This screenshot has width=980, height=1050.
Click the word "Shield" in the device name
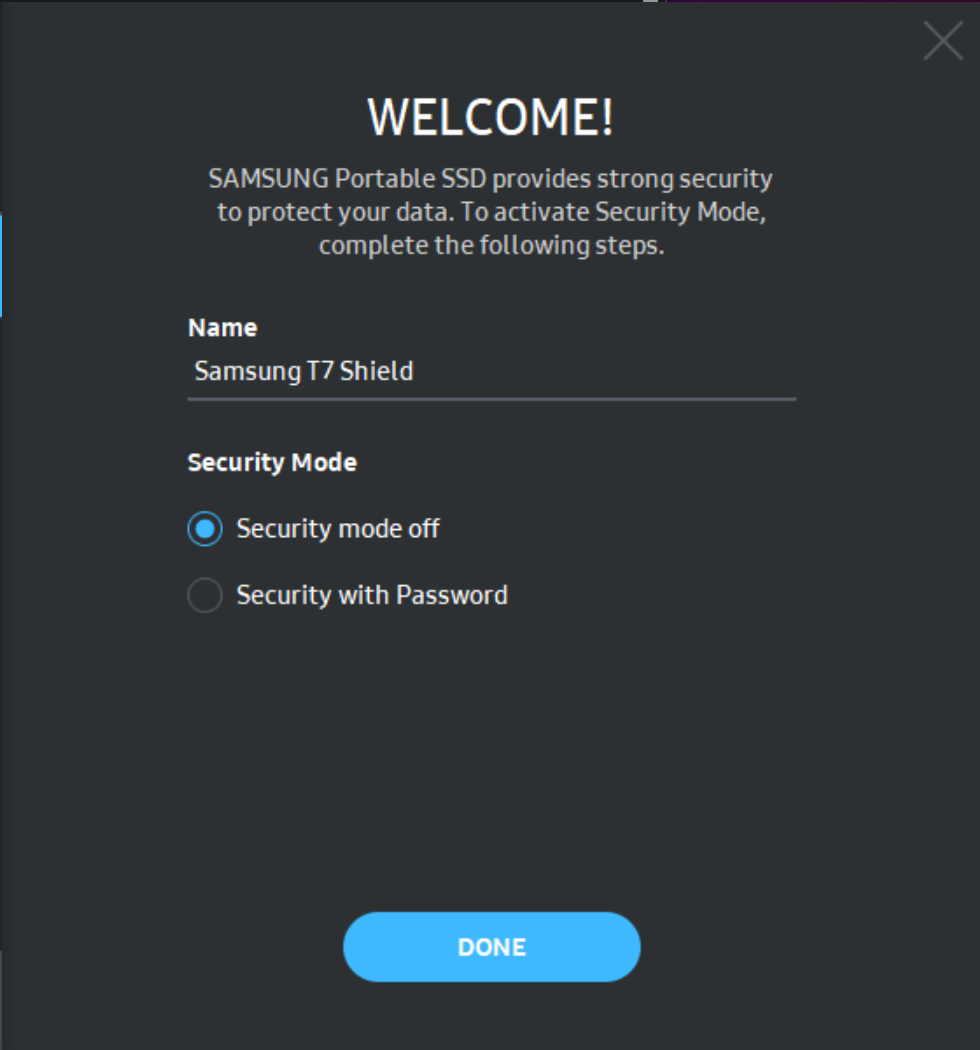376,372
